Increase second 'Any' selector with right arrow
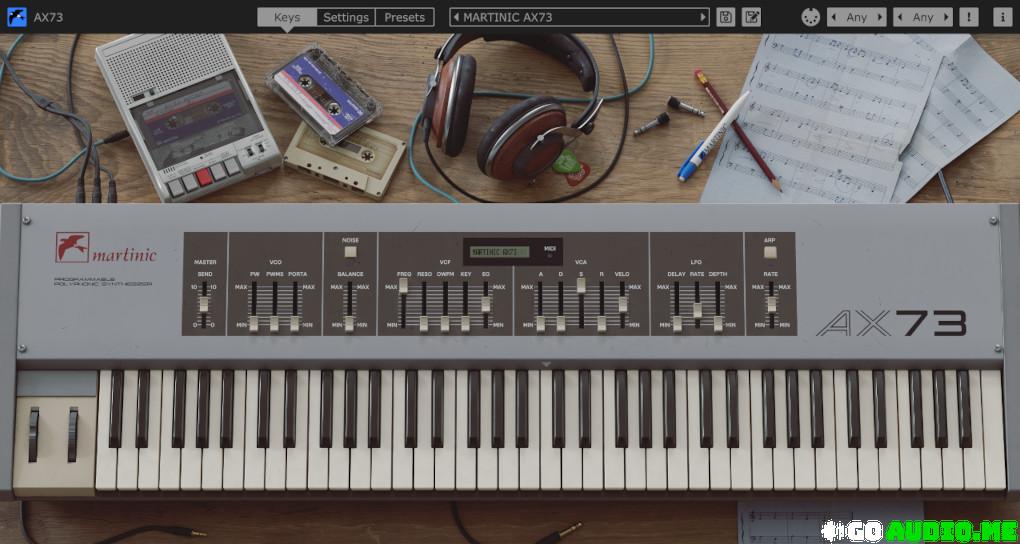Image resolution: width=1020 pixels, height=544 pixels. pos(946,18)
